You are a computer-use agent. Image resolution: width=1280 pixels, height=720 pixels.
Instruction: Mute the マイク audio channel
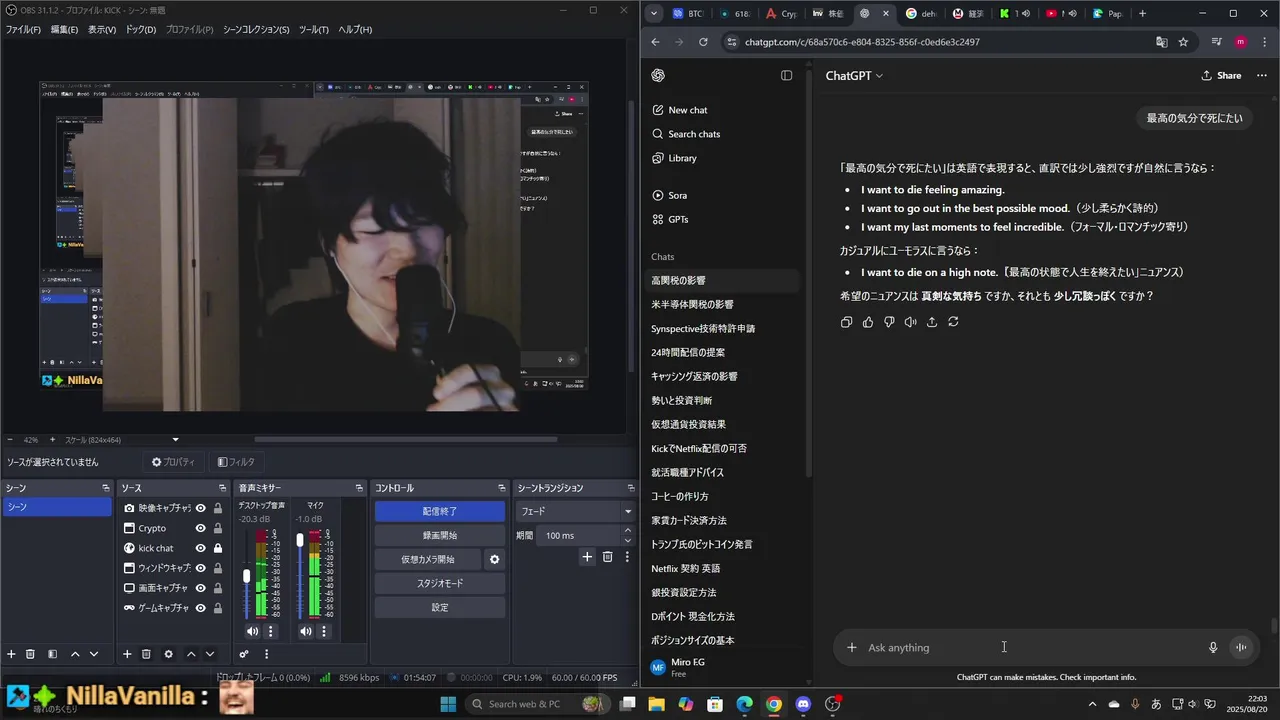tap(305, 631)
